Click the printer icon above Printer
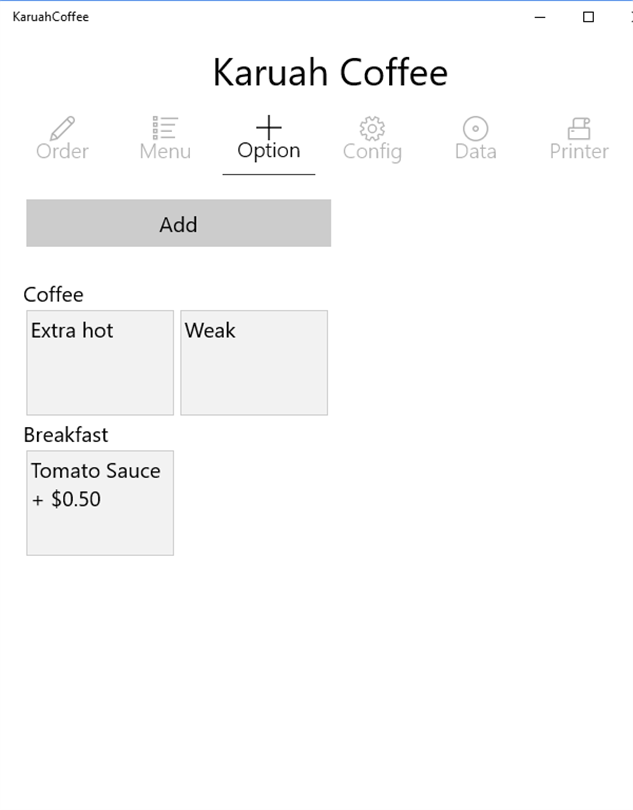Screen dimensions: 633x810 tap(579, 128)
